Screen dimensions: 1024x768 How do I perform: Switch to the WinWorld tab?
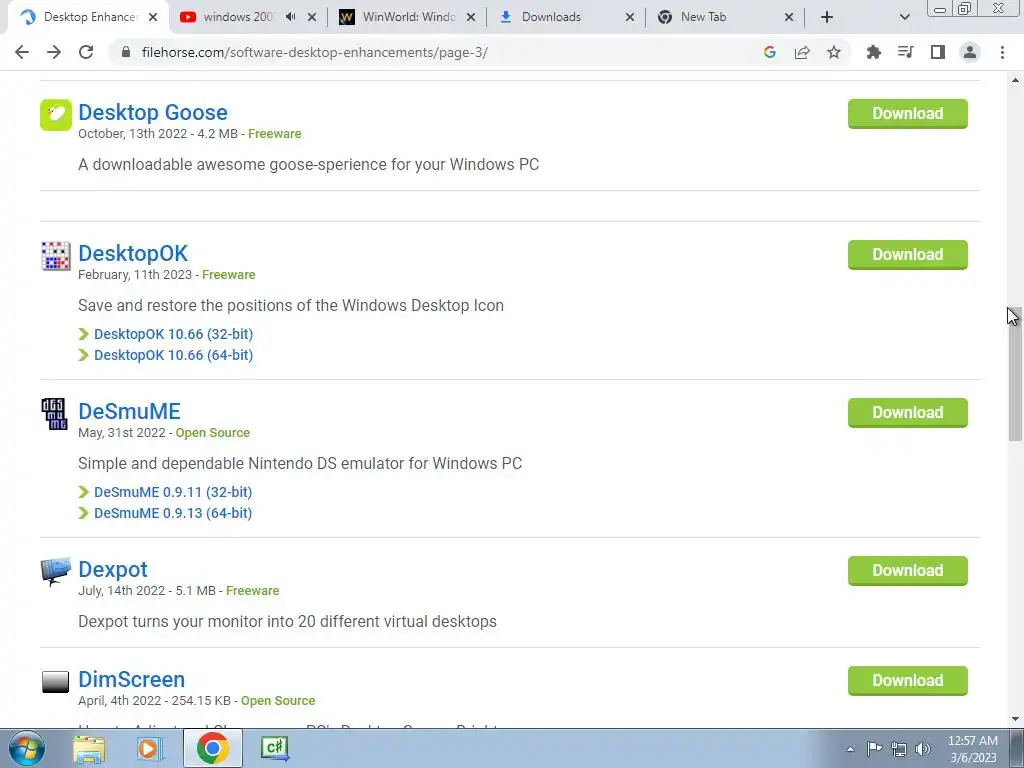(409, 17)
